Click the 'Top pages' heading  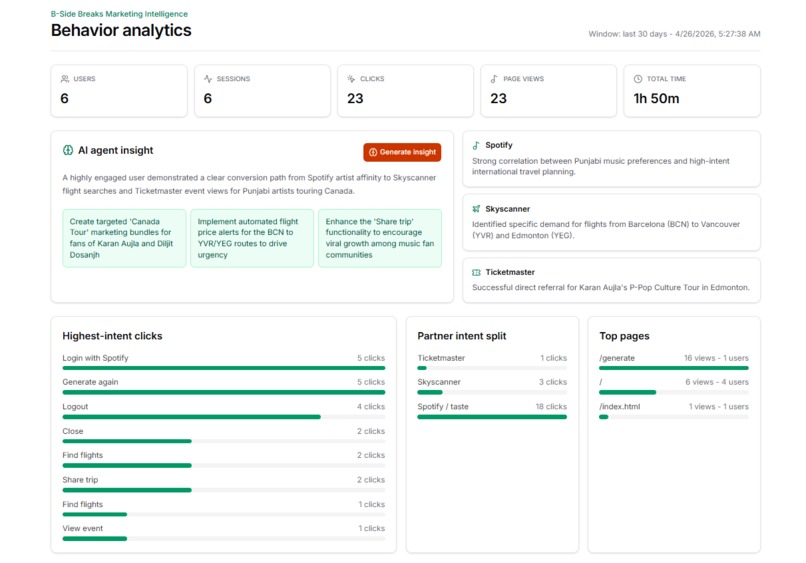[x=624, y=336]
